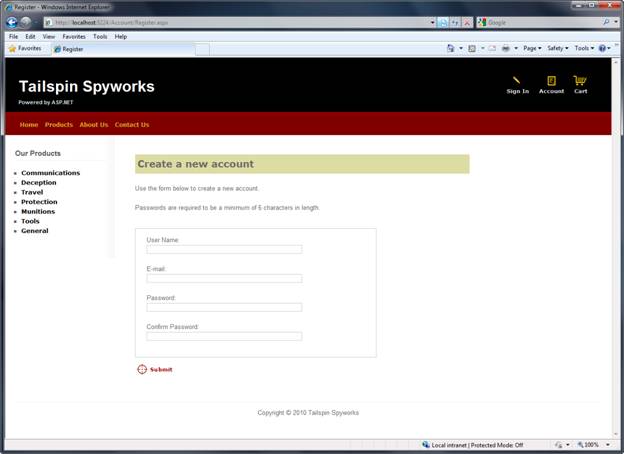624x454 pixels.
Task: Refresh the page with the refresh icon
Action: pyautogui.click(x=454, y=23)
